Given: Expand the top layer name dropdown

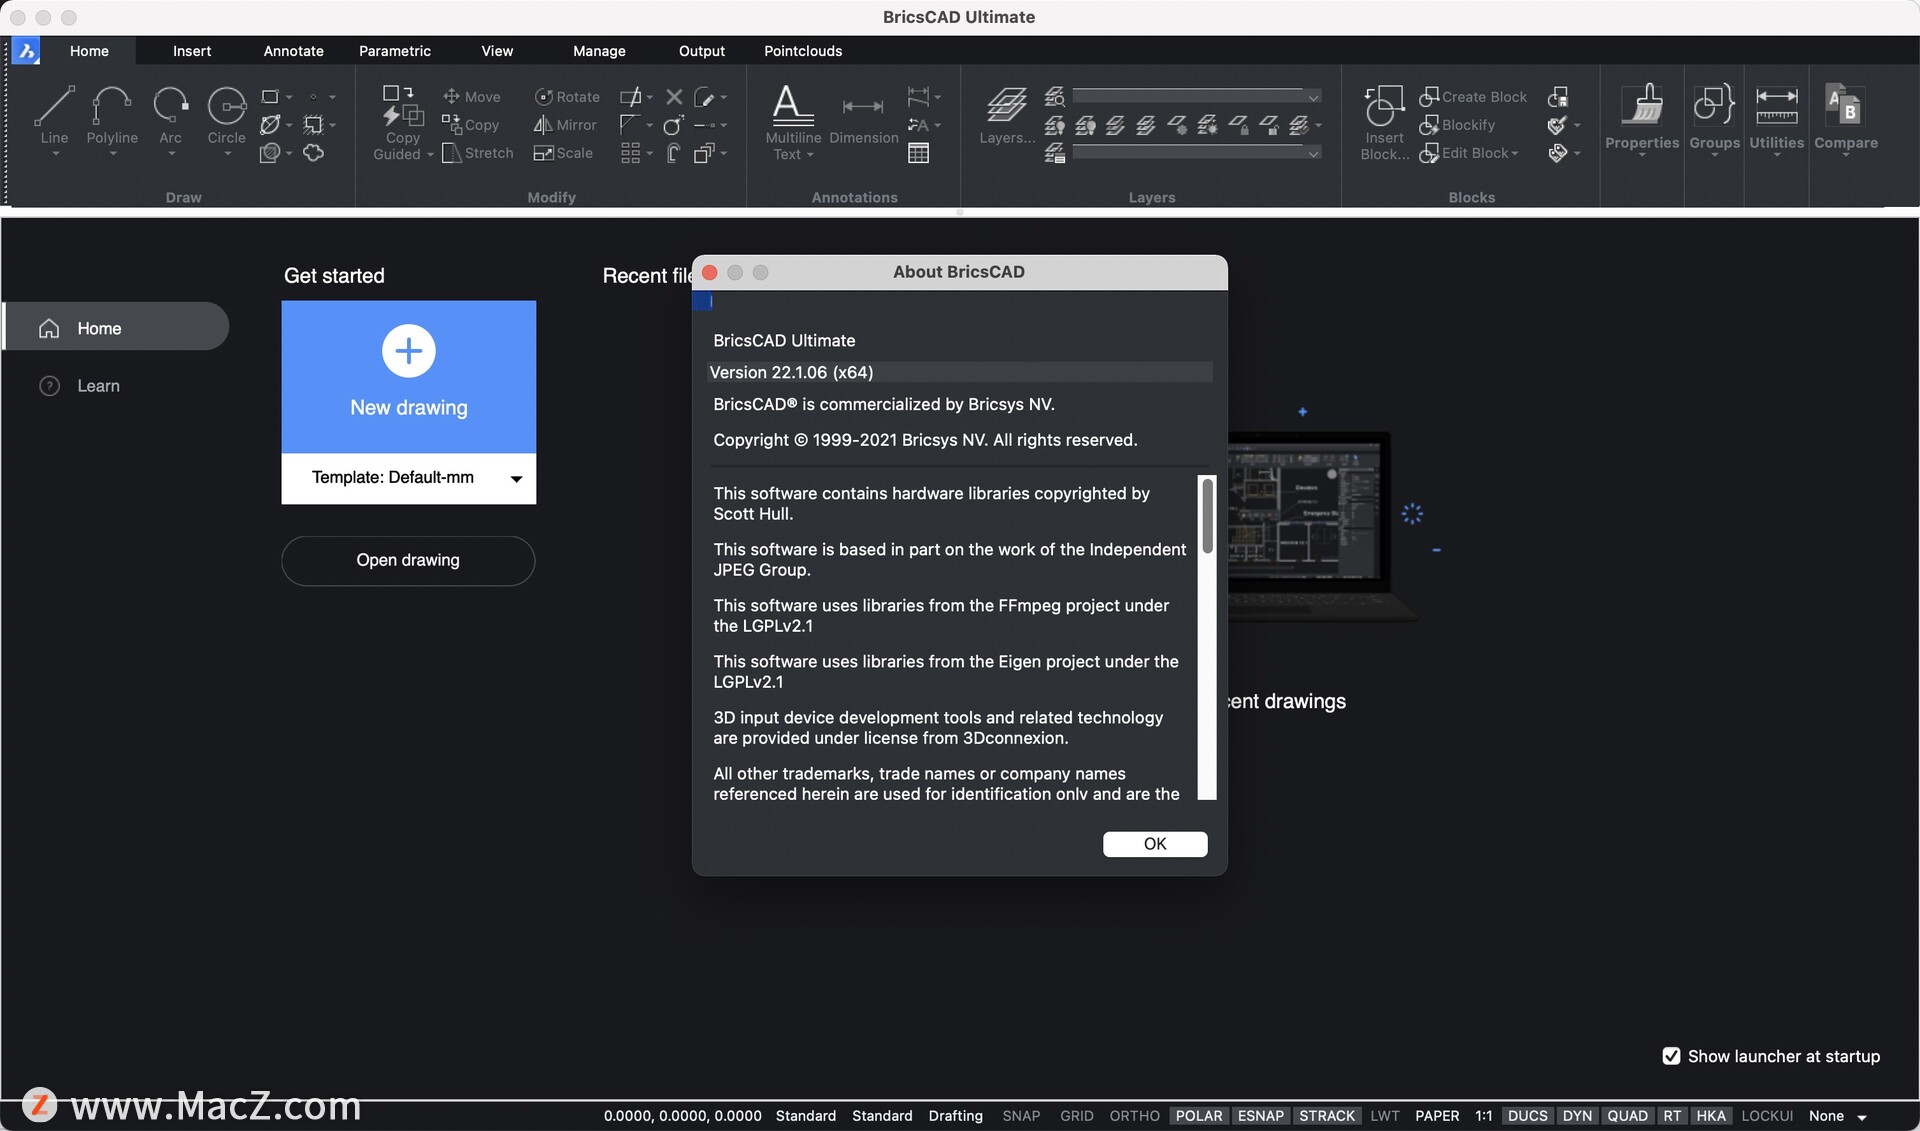Looking at the screenshot, I should pyautogui.click(x=1313, y=96).
